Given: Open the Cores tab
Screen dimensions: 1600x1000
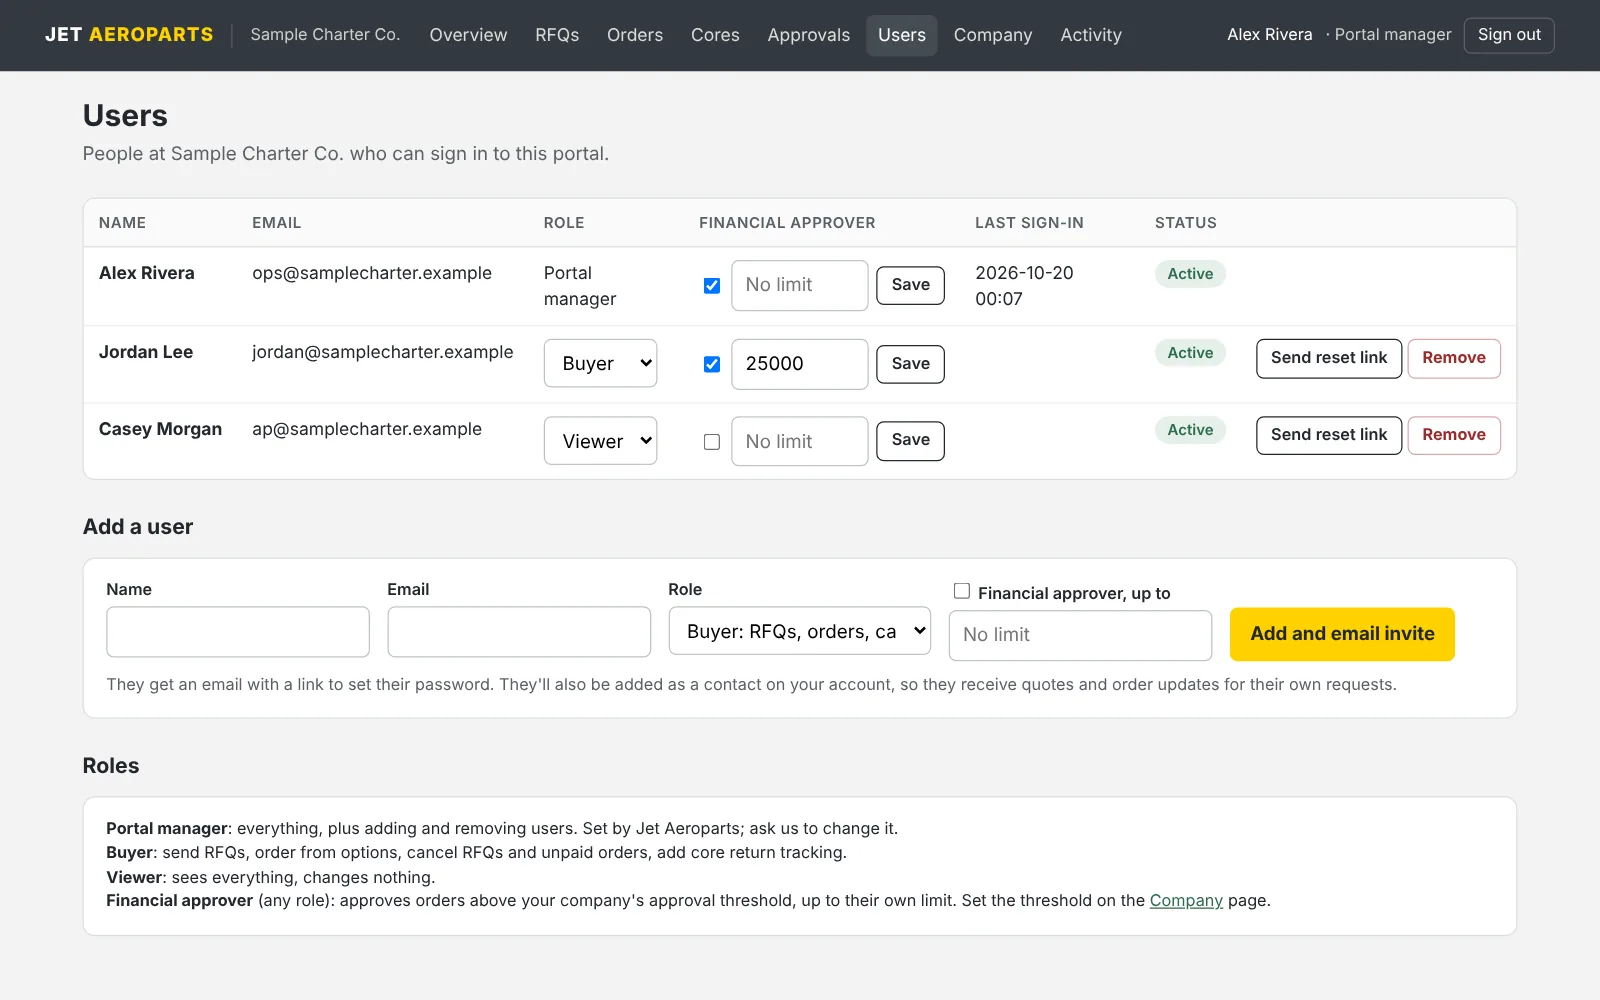Looking at the screenshot, I should coord(715,35).
